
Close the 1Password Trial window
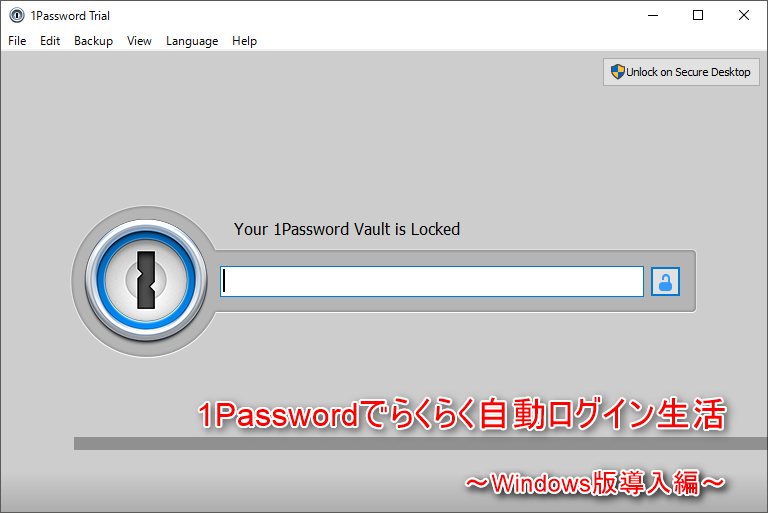point(744,16)
